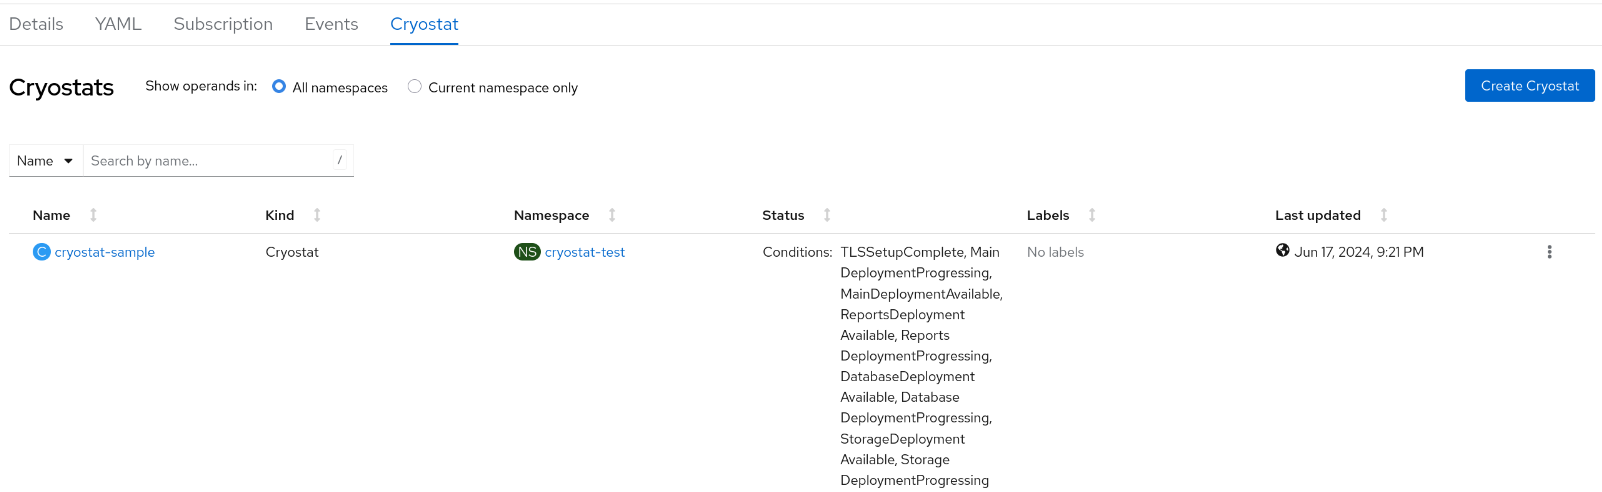Select the All namespaces radio button
Screen dimensions: 1602x492
point(279,87)
